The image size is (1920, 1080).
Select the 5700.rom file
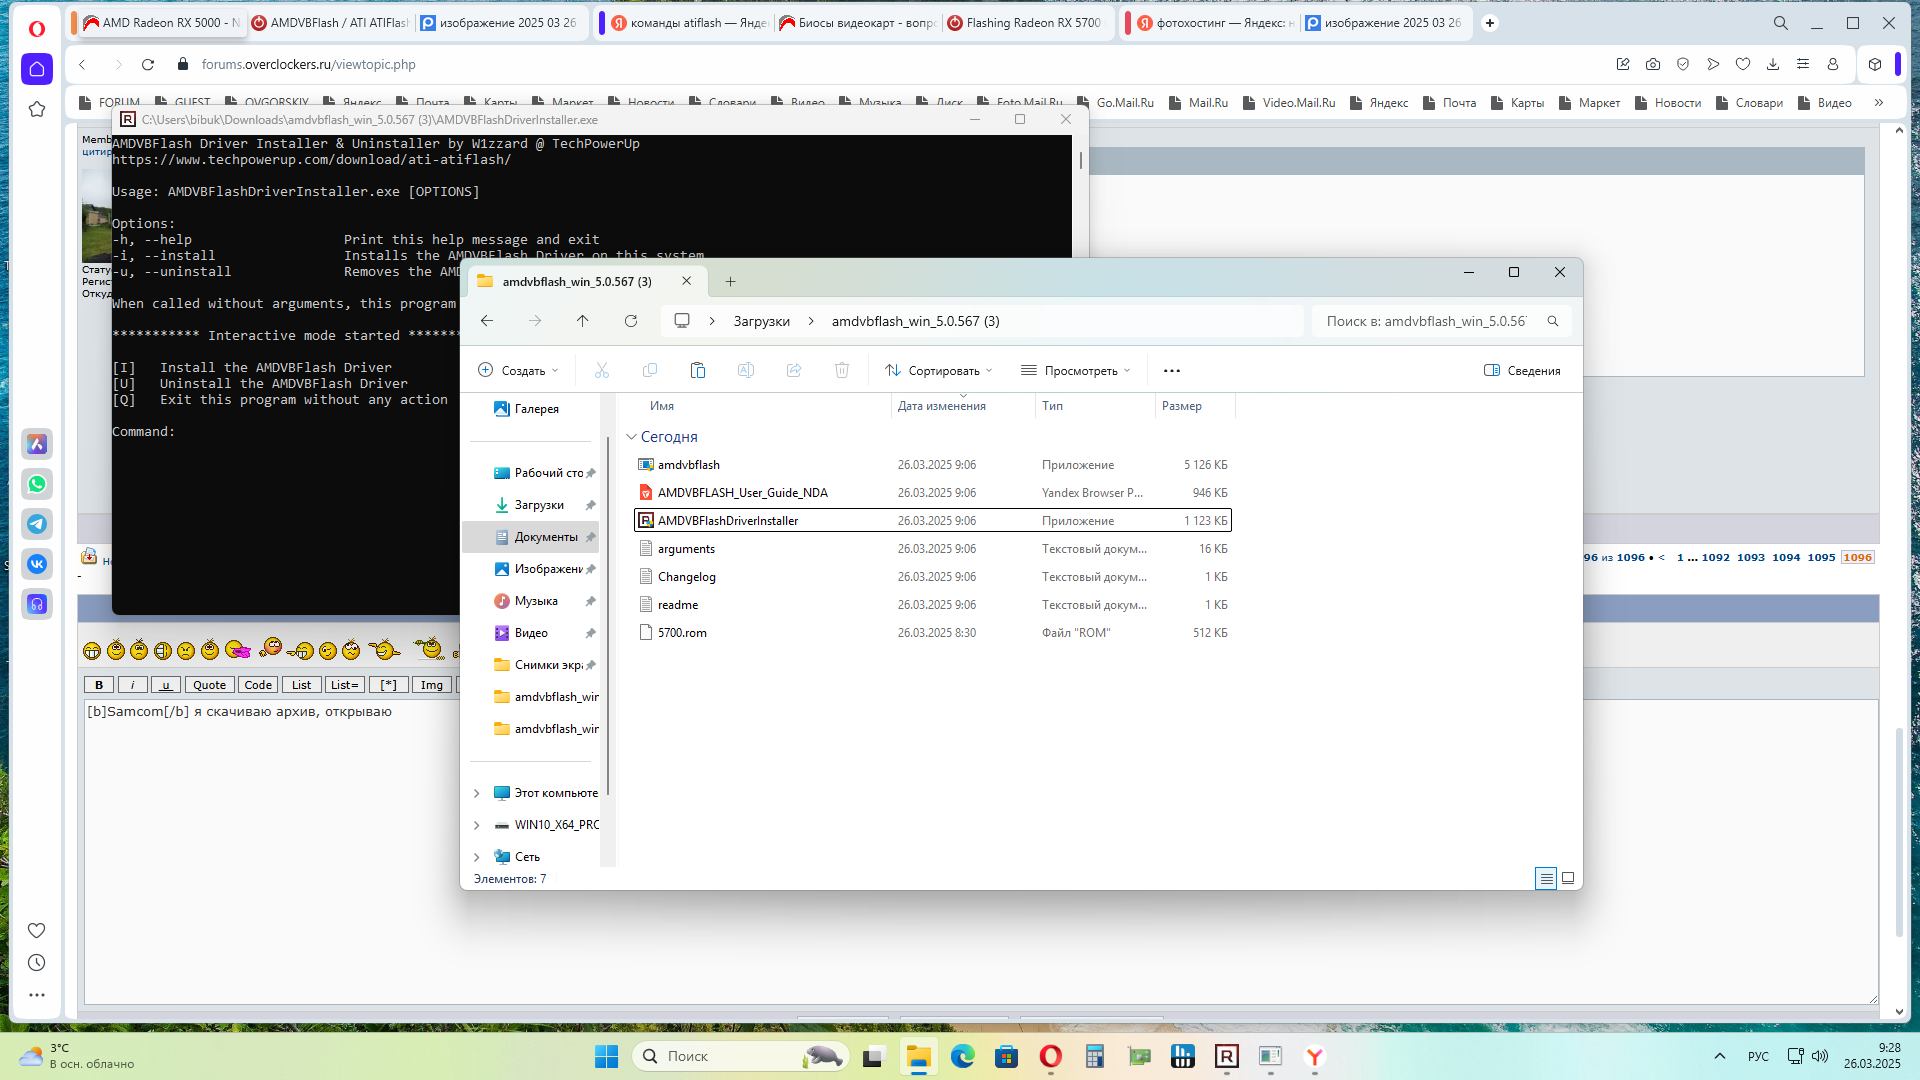pyautogui.click(x=682, y=633)
